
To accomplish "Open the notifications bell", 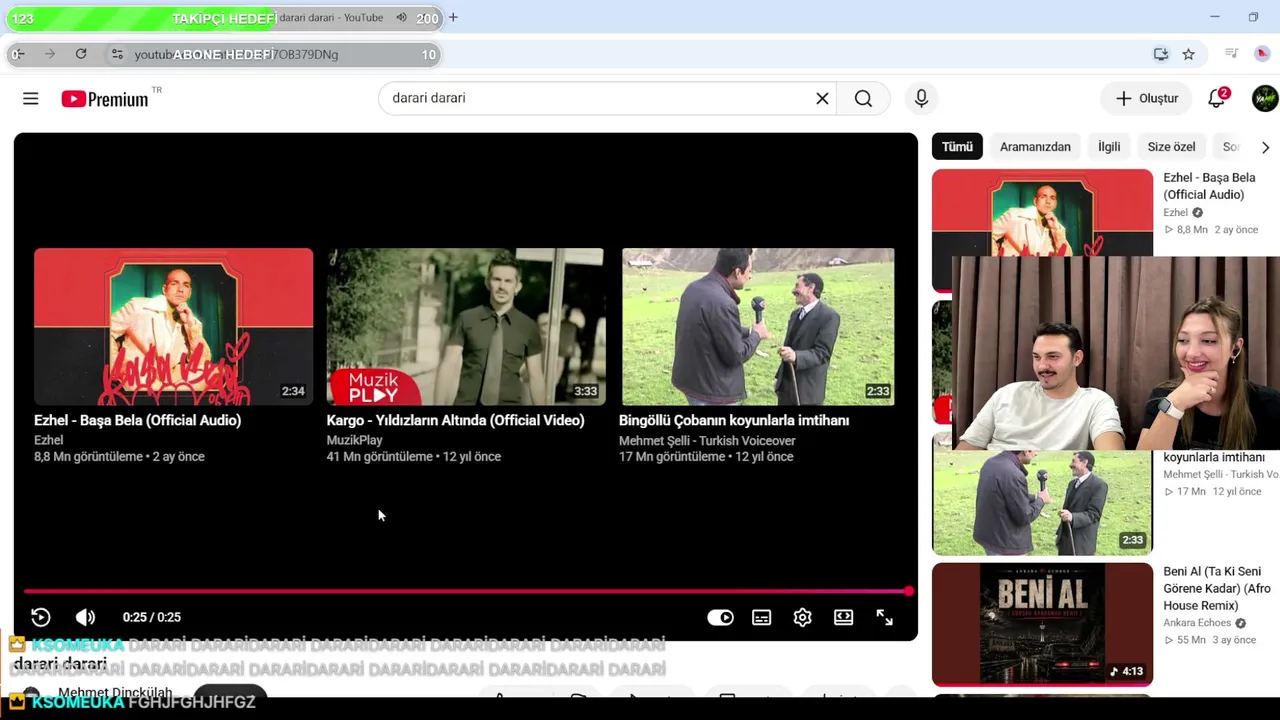I will pos(1217,98).
